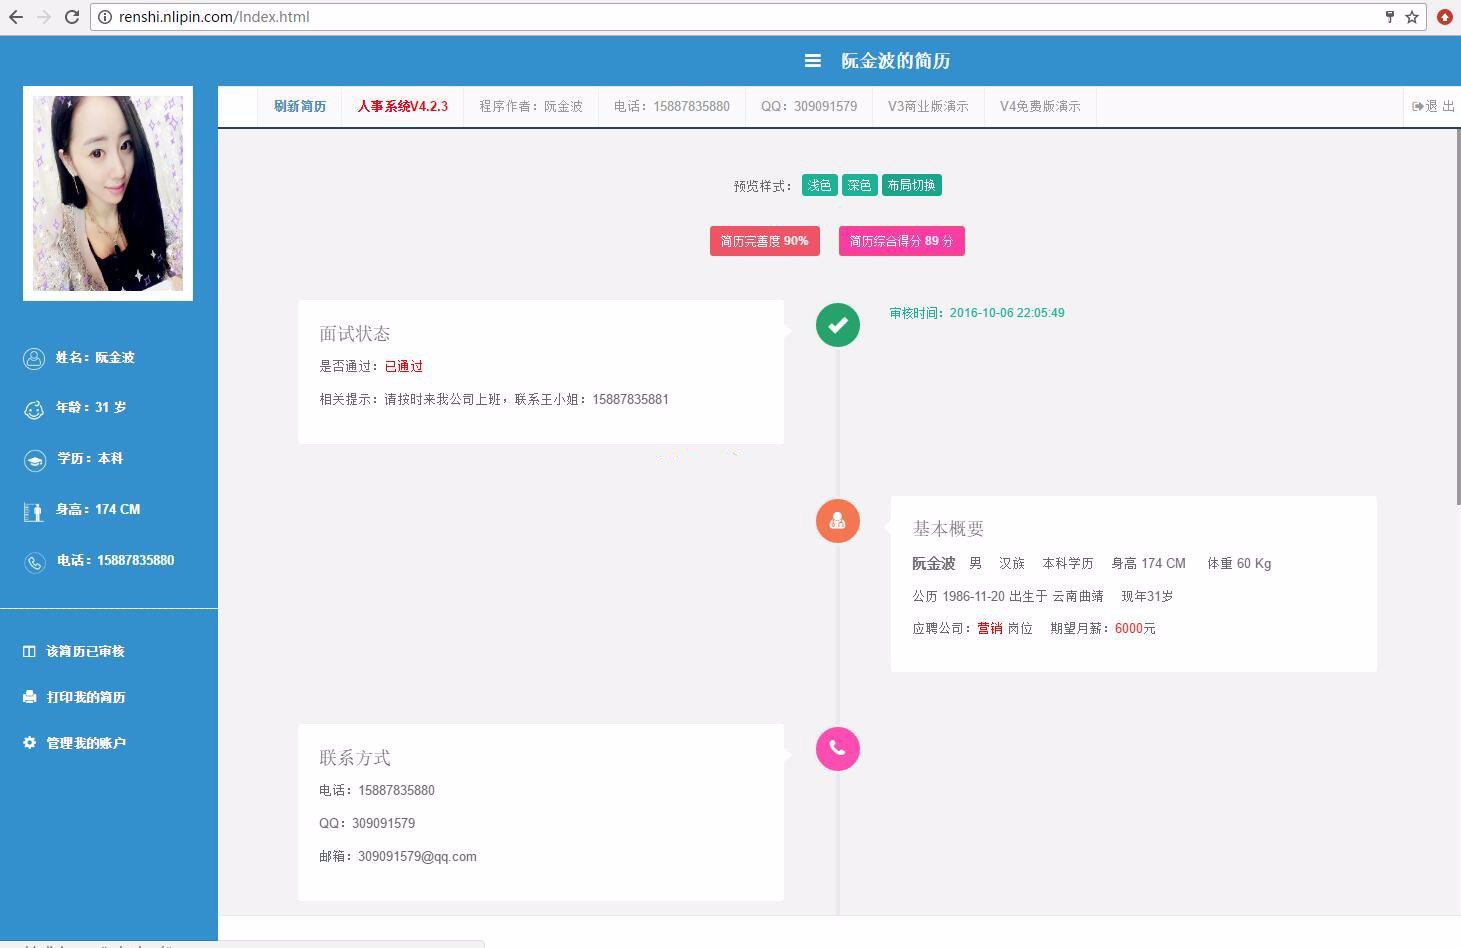Open 人事系统V4.2.3 menu item
The image size is (1461, 948).
[x=403, y=106]
